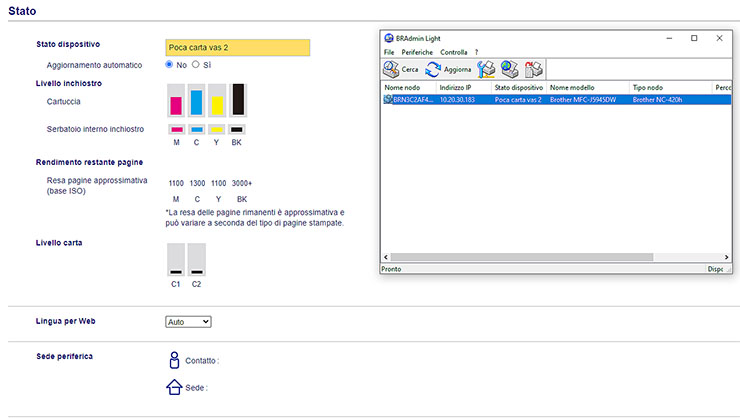Open the Lingua per Web dropdown

click(188, 321)
